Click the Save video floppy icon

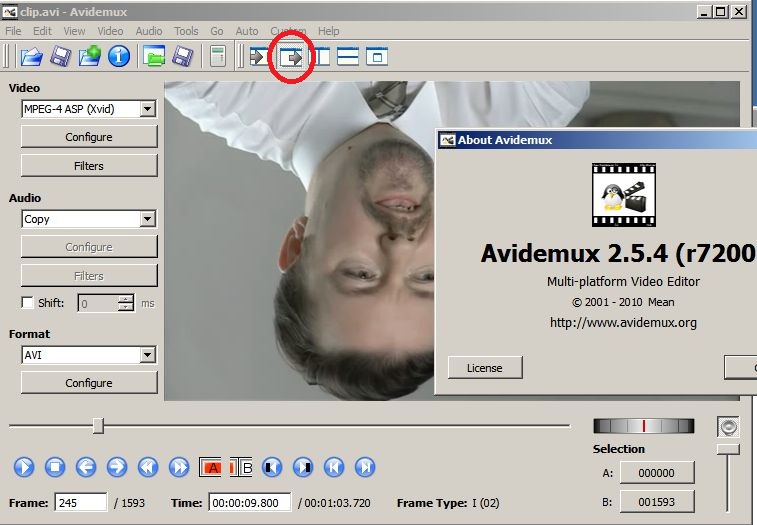point(60,57)
